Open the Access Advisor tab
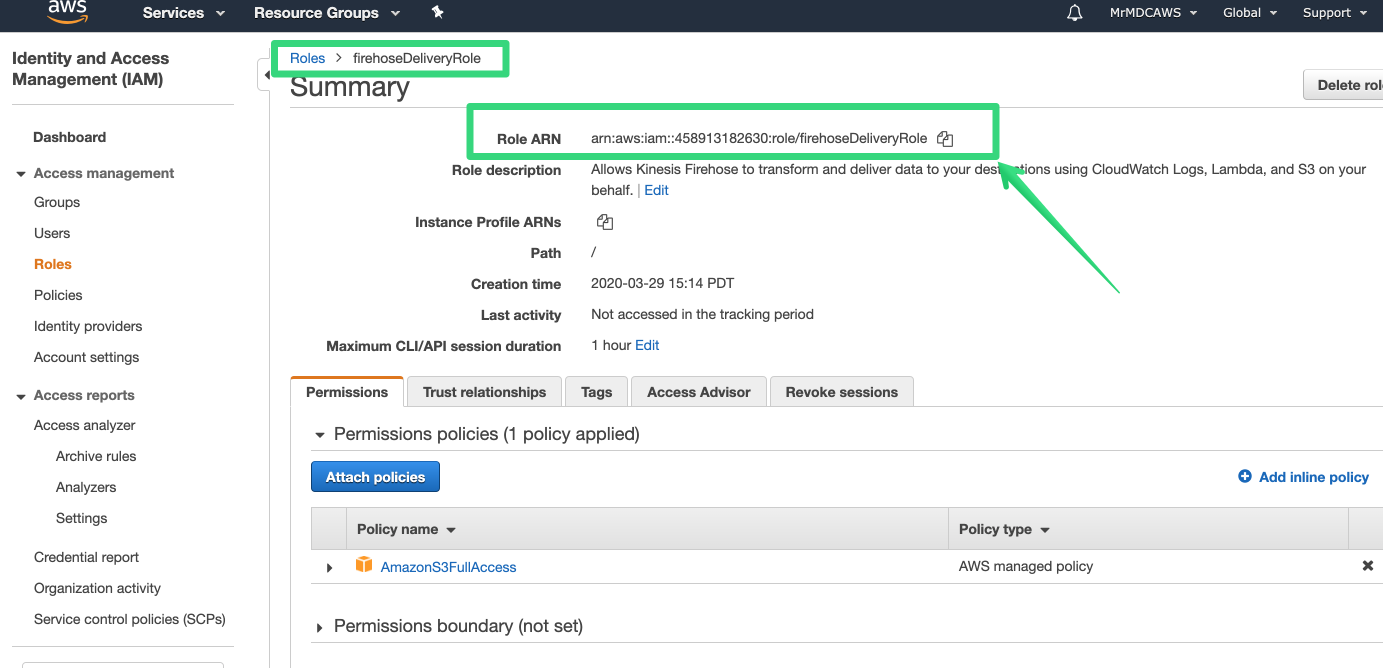The image size is (1383, 668). (699, 392)
